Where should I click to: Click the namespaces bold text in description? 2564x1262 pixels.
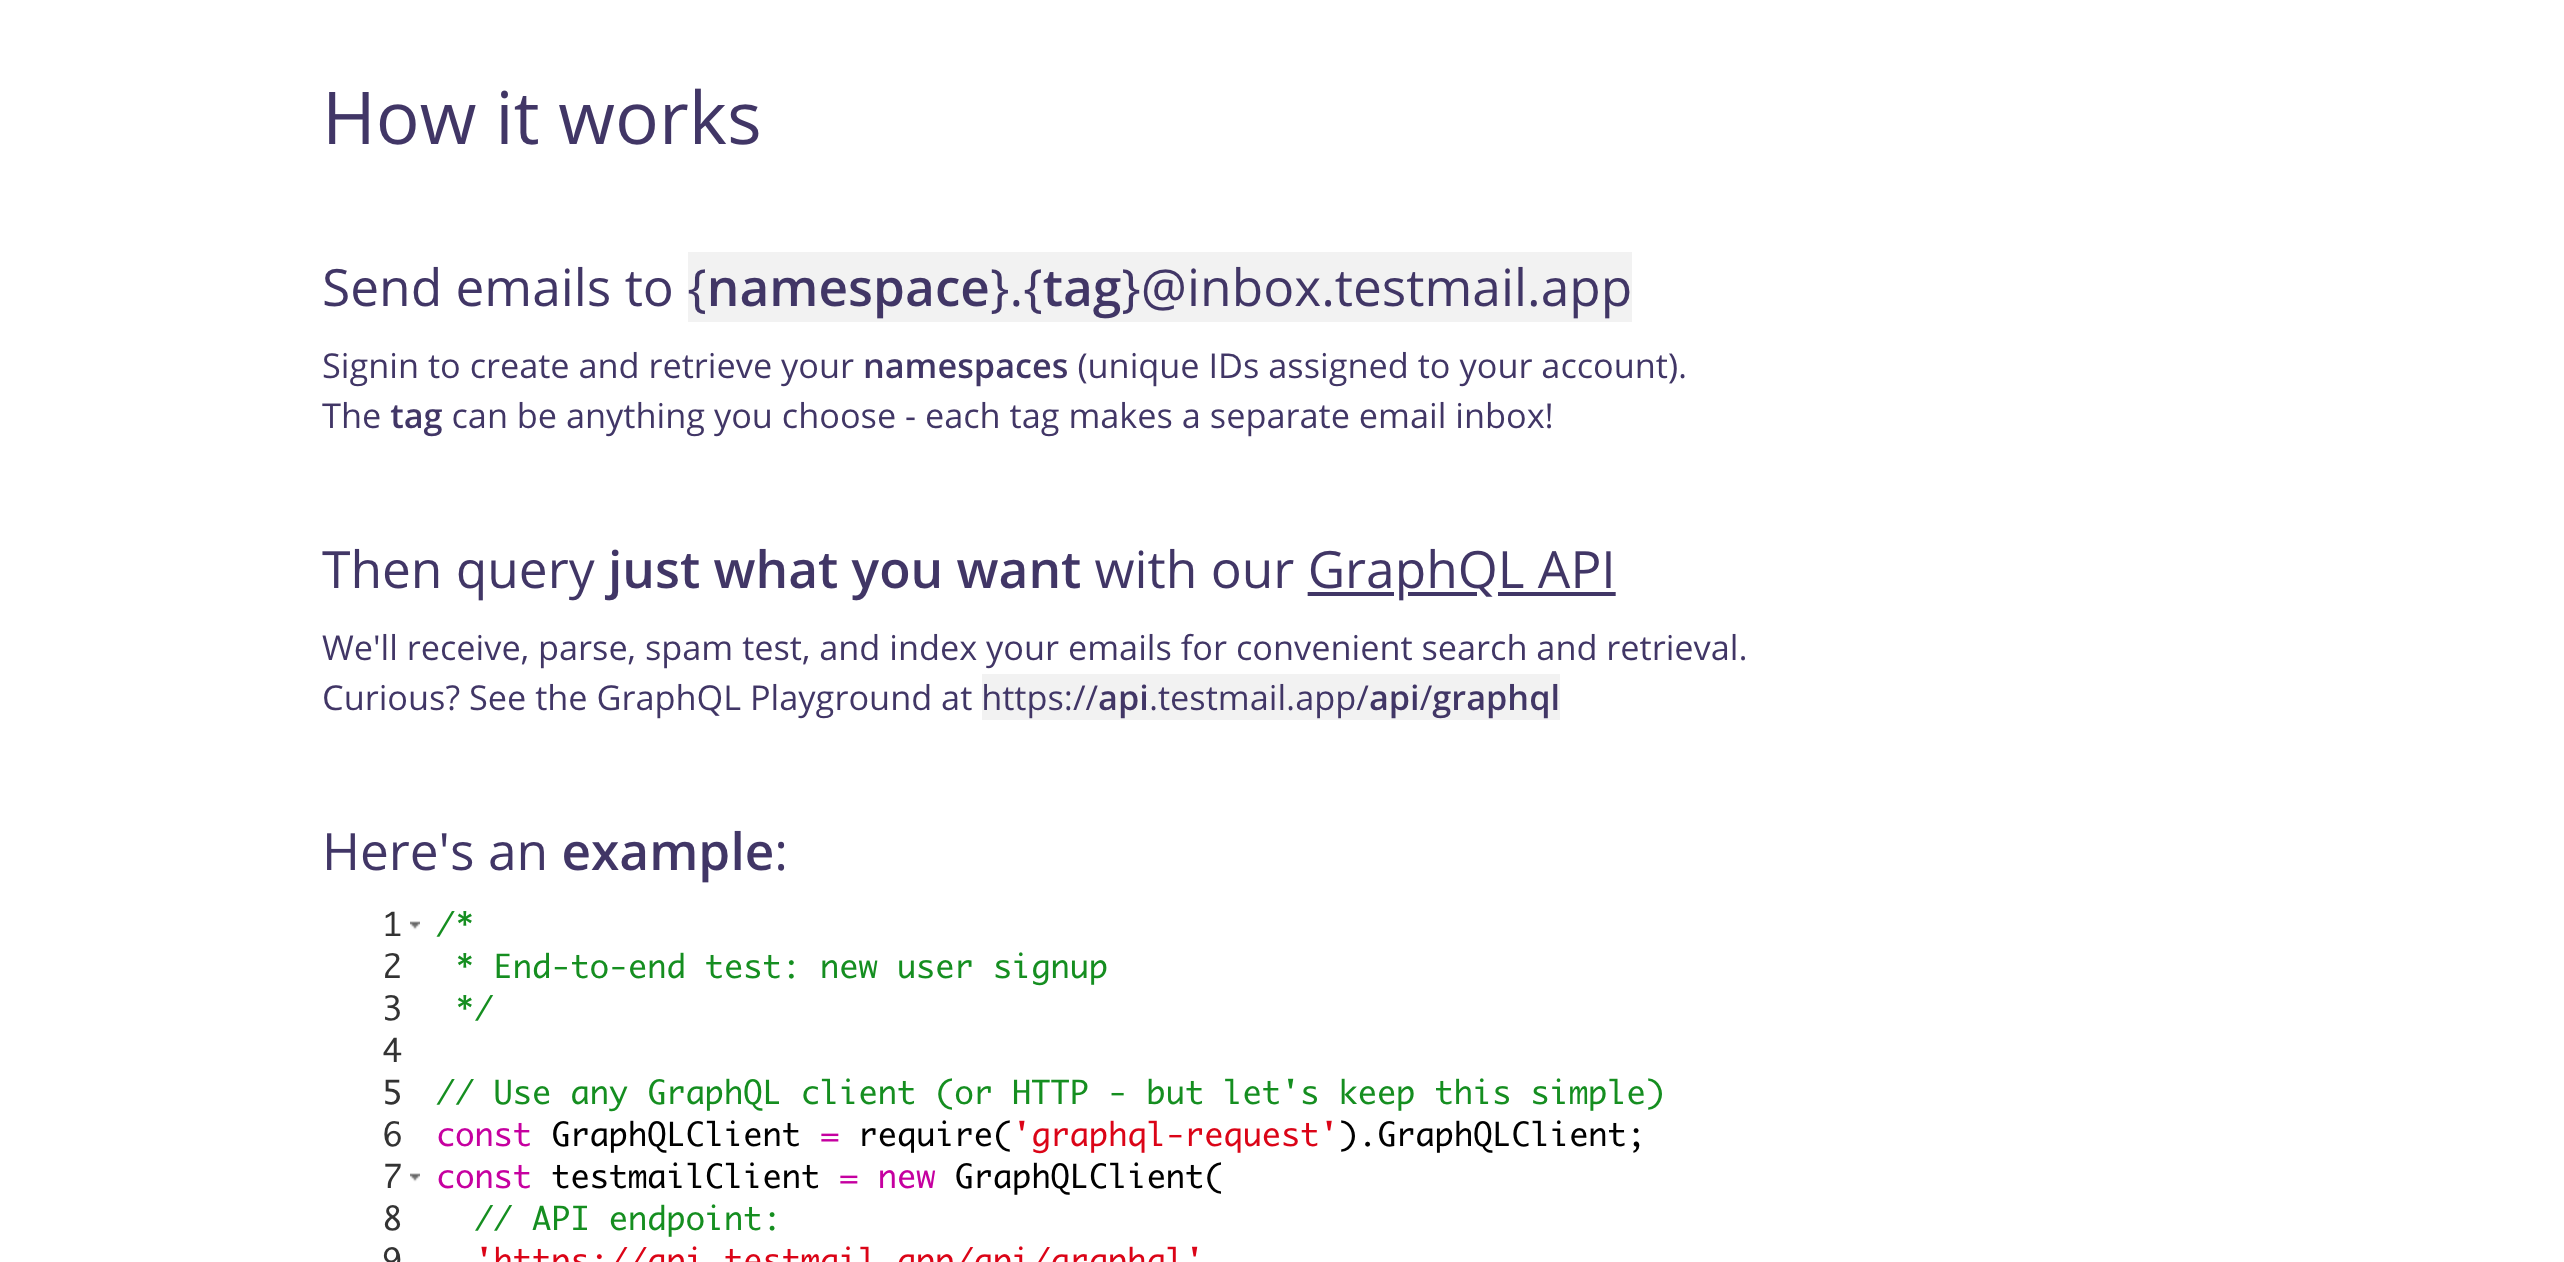pos(965,365)
